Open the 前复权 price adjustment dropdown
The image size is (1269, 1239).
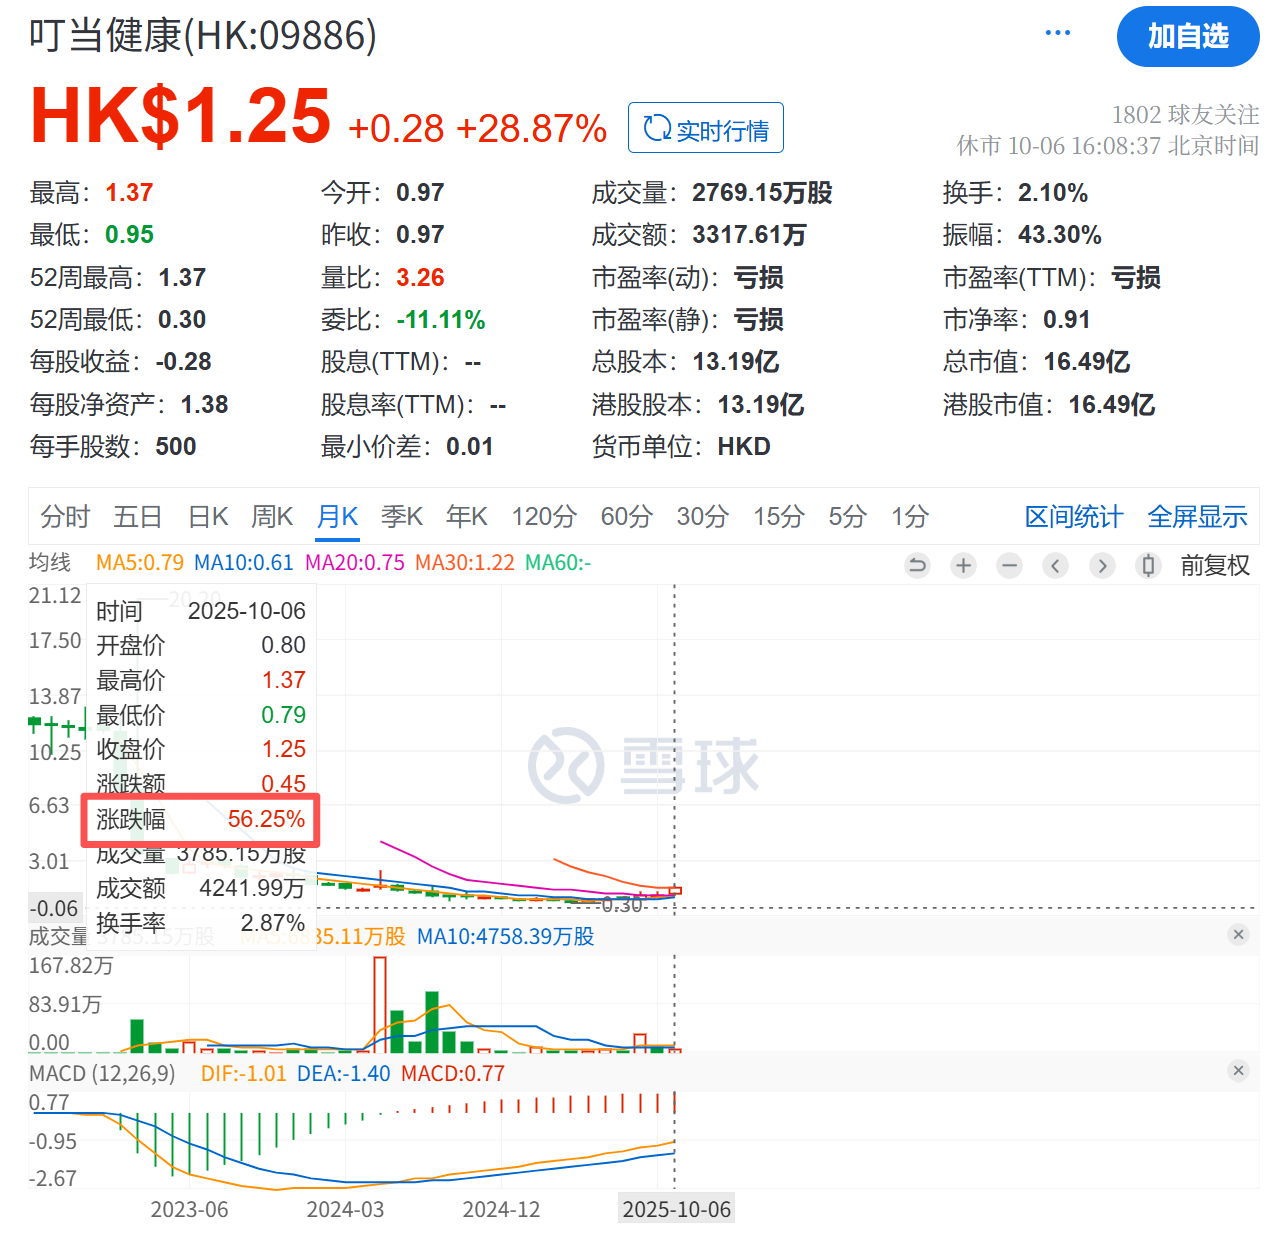(x=1215, y=566)
